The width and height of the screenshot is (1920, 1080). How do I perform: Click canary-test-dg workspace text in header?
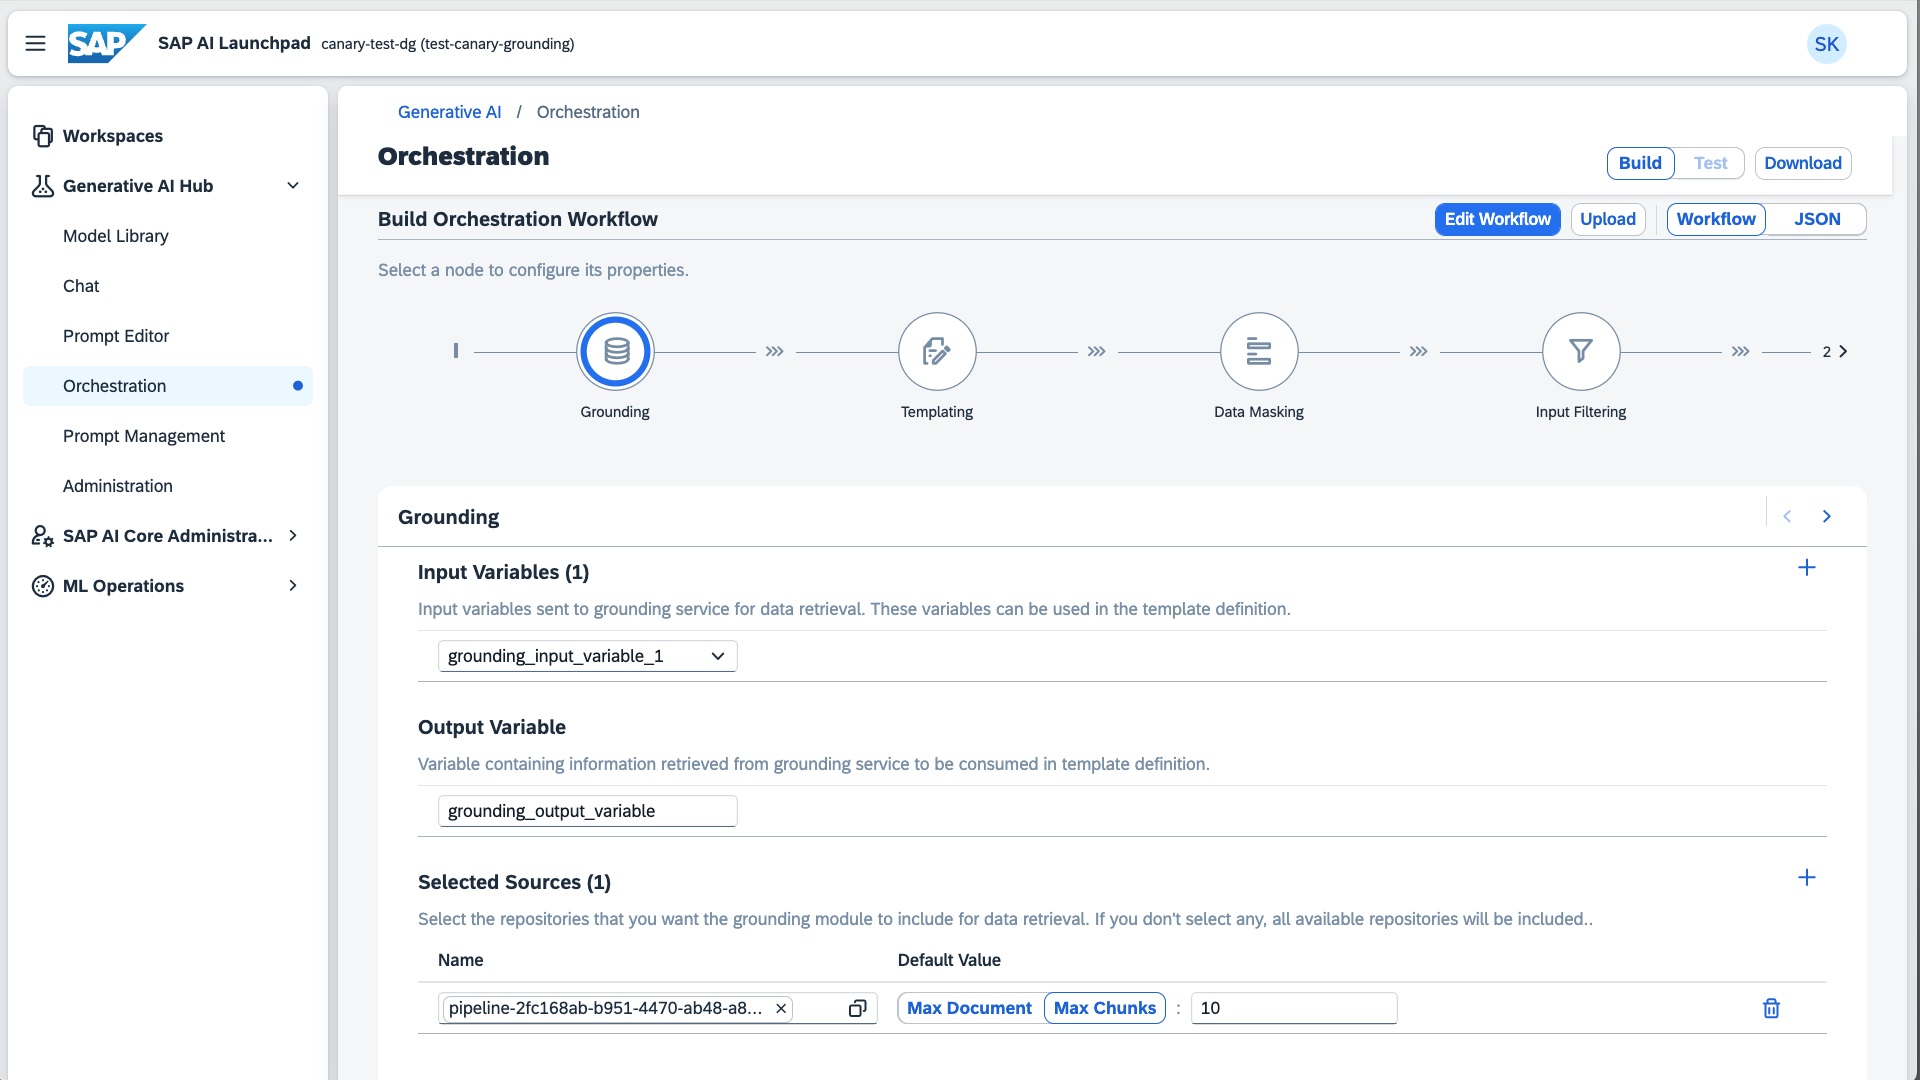447,44
